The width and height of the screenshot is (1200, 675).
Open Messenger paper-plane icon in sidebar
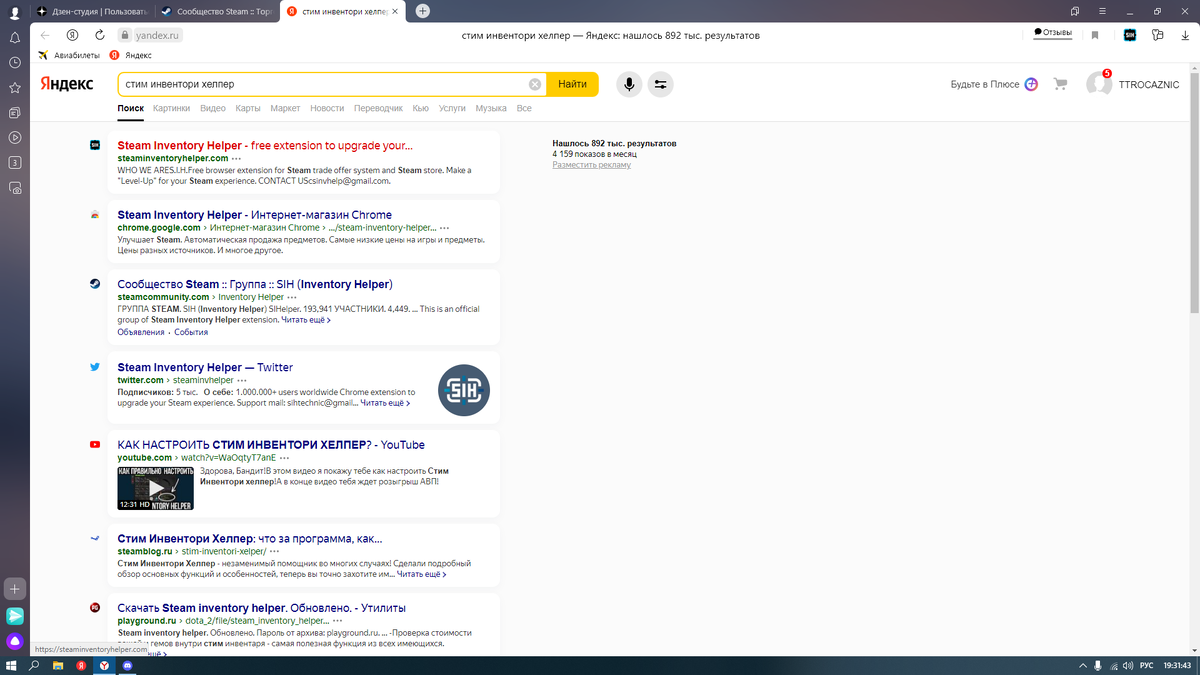(15, 616)
